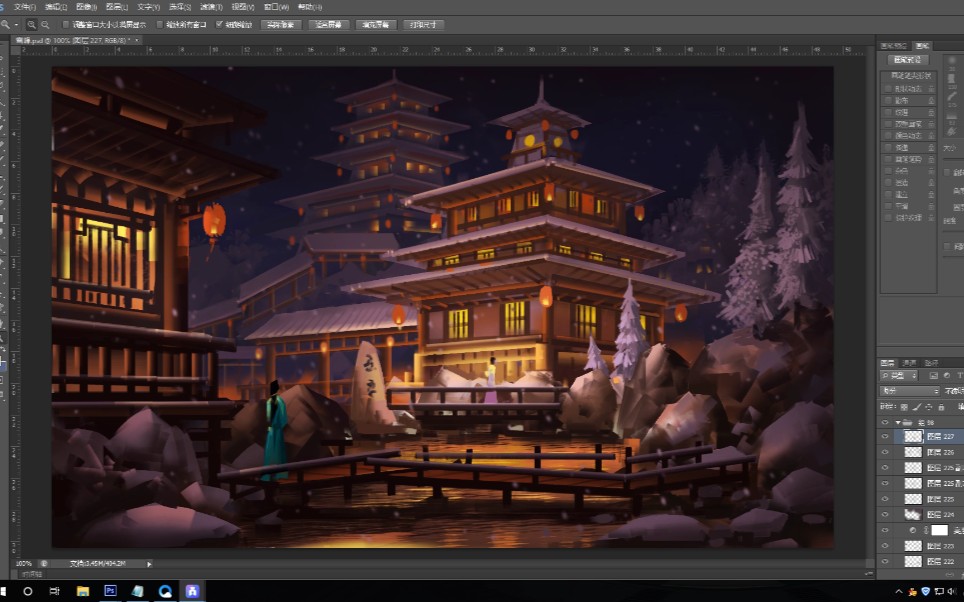The height and width of the screenshot is (602, 964).
Task: Select the white layer mask thumbnail
Action: click(939, 530)
